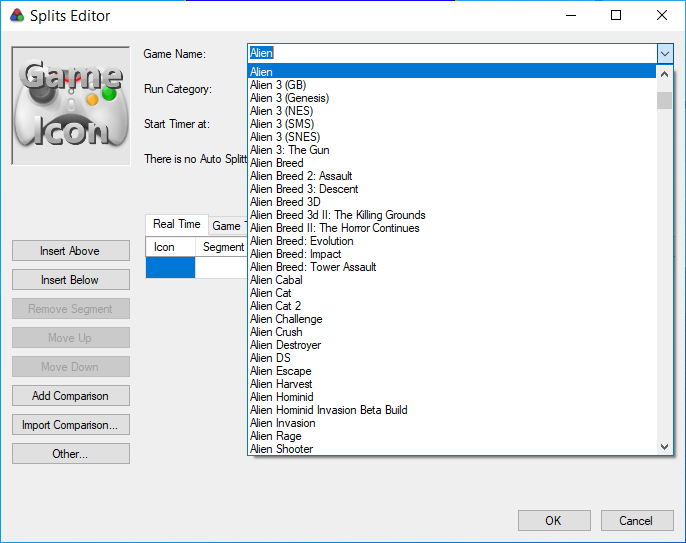The image size is (686, 543).
Task: Click the dropdown list scrollbar thumb
Action: pyautogui.click(x=664, y=100)
